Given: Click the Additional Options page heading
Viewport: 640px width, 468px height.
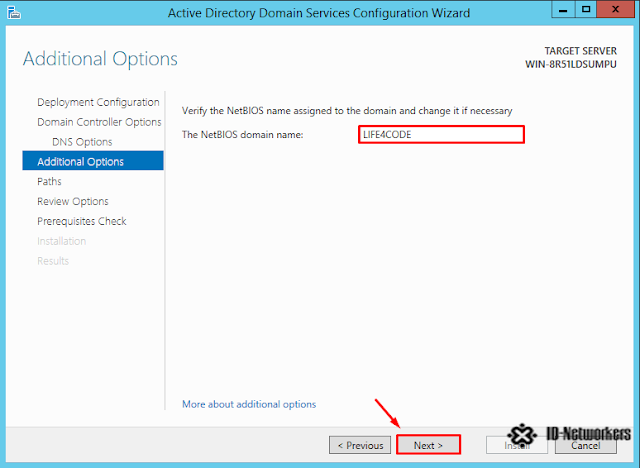Looking at the screenshot, I should click(x=100, y=59).
